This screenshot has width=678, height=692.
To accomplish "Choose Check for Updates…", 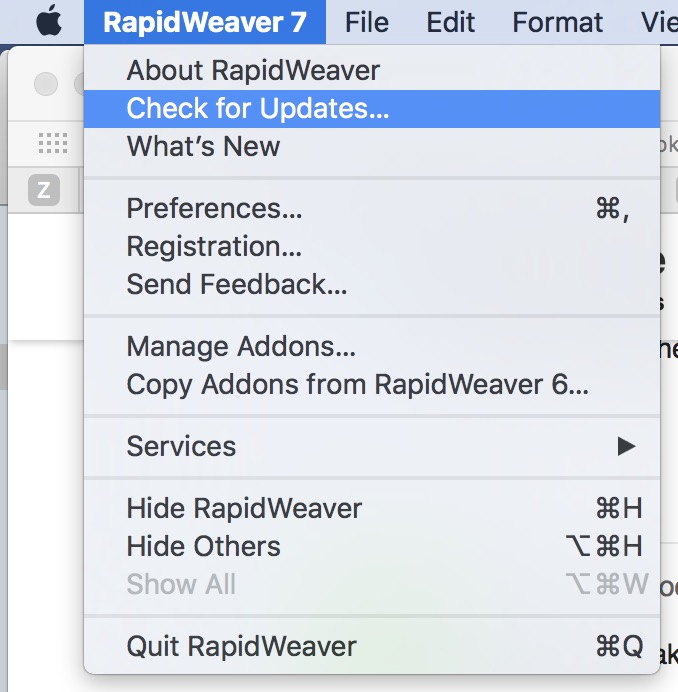I will [x=372, y=109].
